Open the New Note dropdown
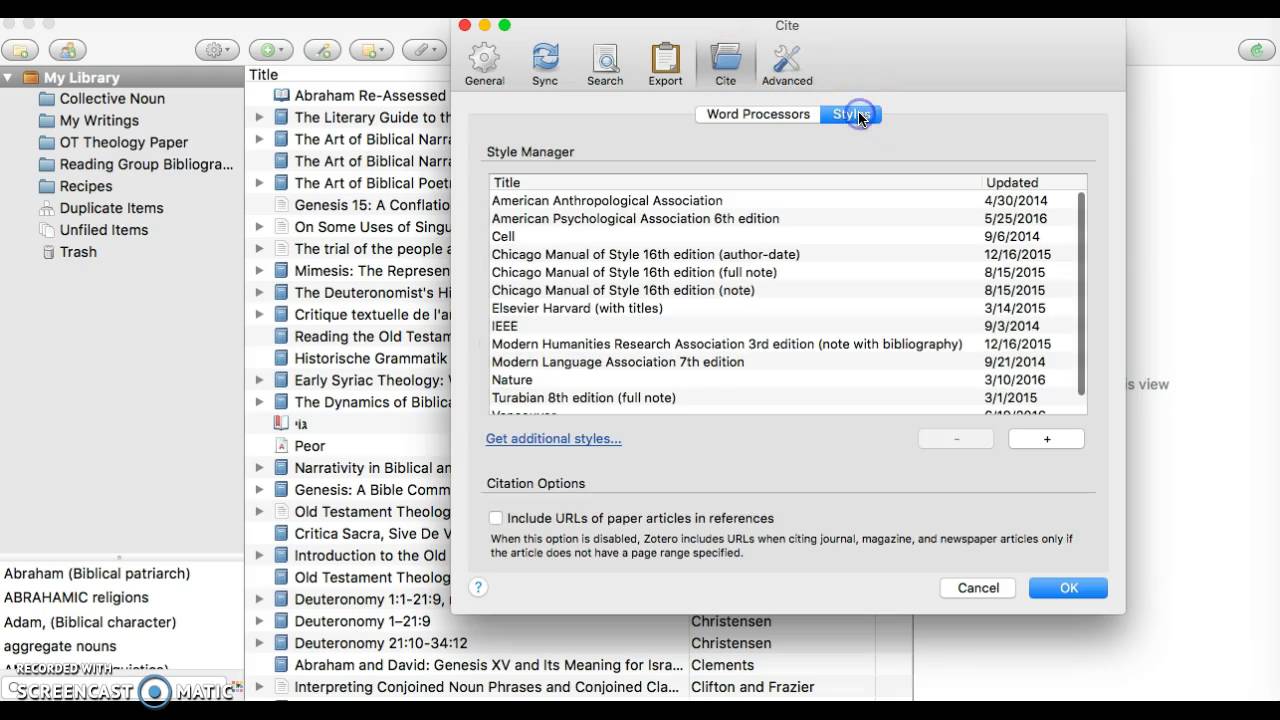The width and height of the screenshot is (1280, 720). 369,50
